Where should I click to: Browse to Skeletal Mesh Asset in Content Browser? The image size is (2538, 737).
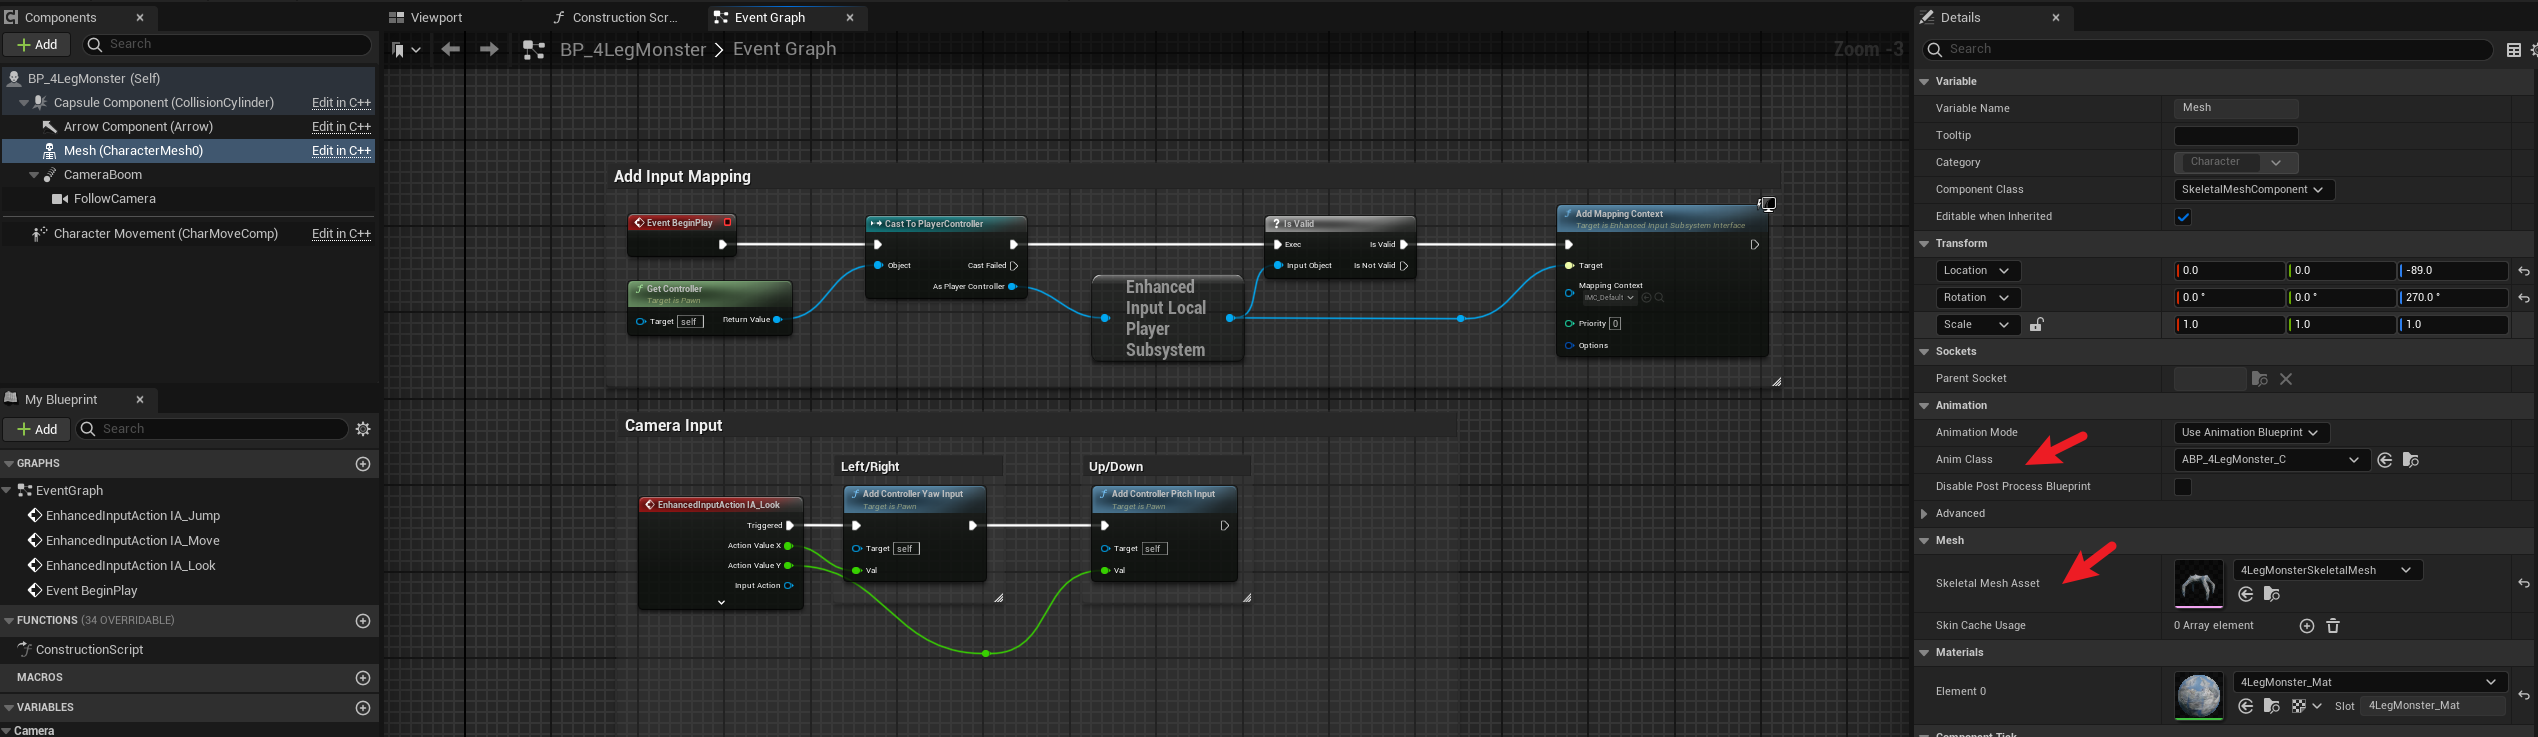coord(2272,594)
